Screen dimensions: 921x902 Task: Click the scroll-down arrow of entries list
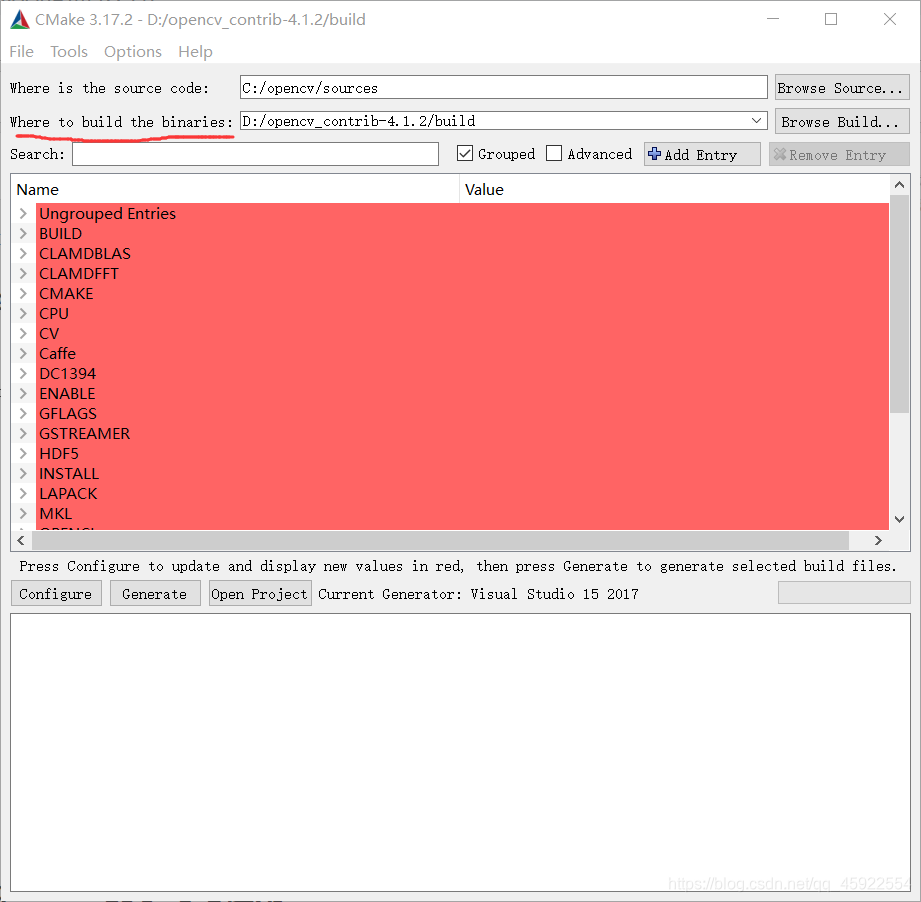(899, 519)
